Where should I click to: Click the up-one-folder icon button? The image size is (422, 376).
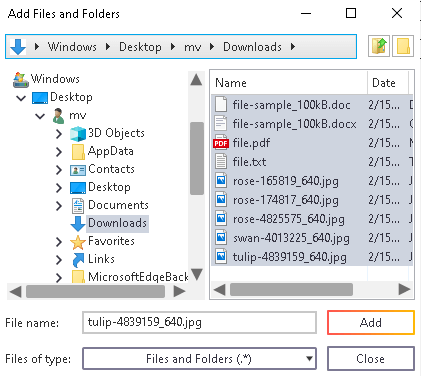click(x=379, y=46)
